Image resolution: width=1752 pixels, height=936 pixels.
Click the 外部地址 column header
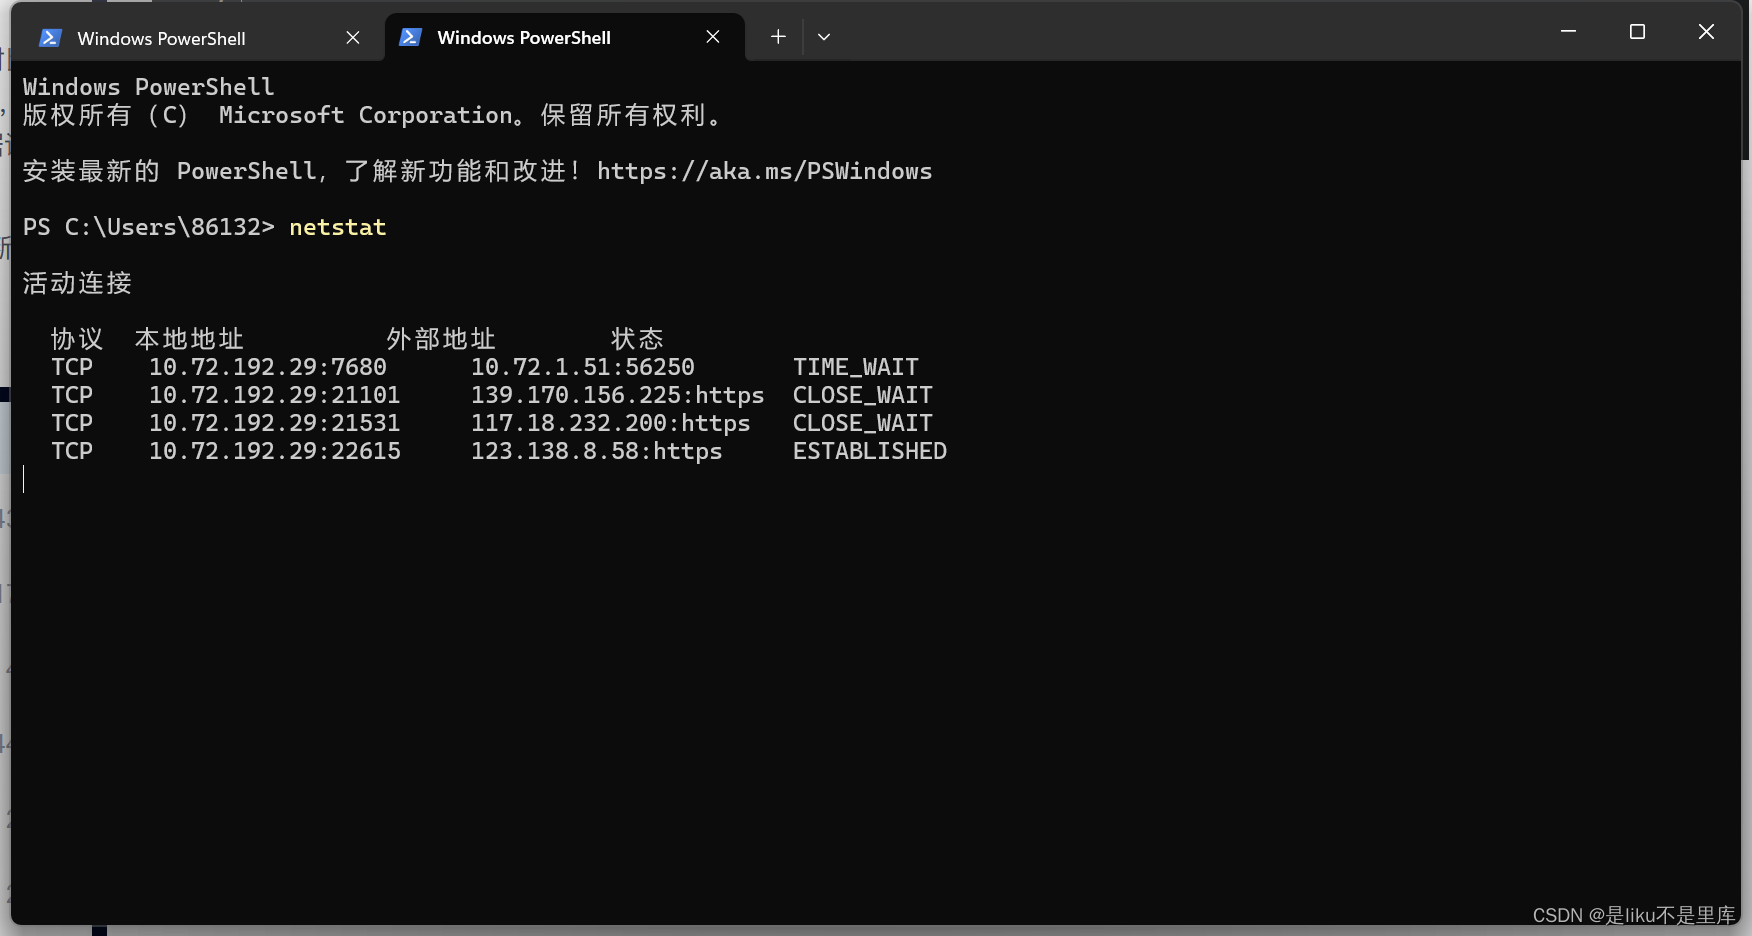click(x=442, y=339)
